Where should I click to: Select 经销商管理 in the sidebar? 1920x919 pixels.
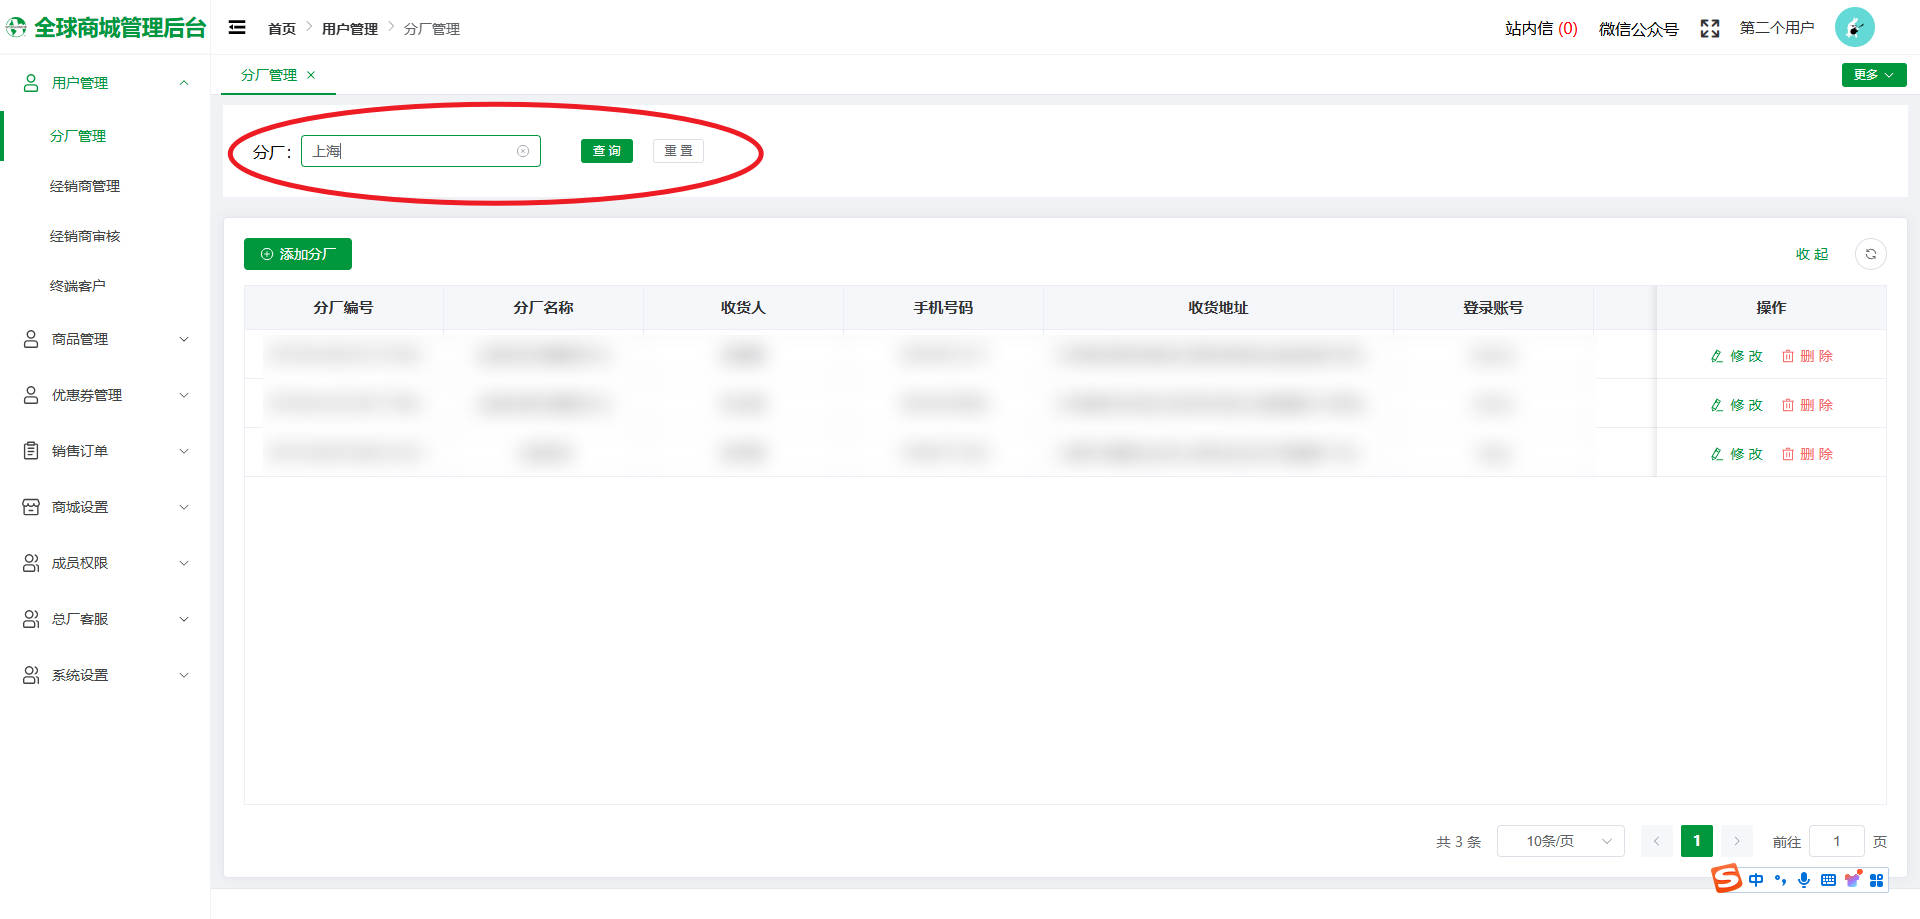[x=85, y=186]
